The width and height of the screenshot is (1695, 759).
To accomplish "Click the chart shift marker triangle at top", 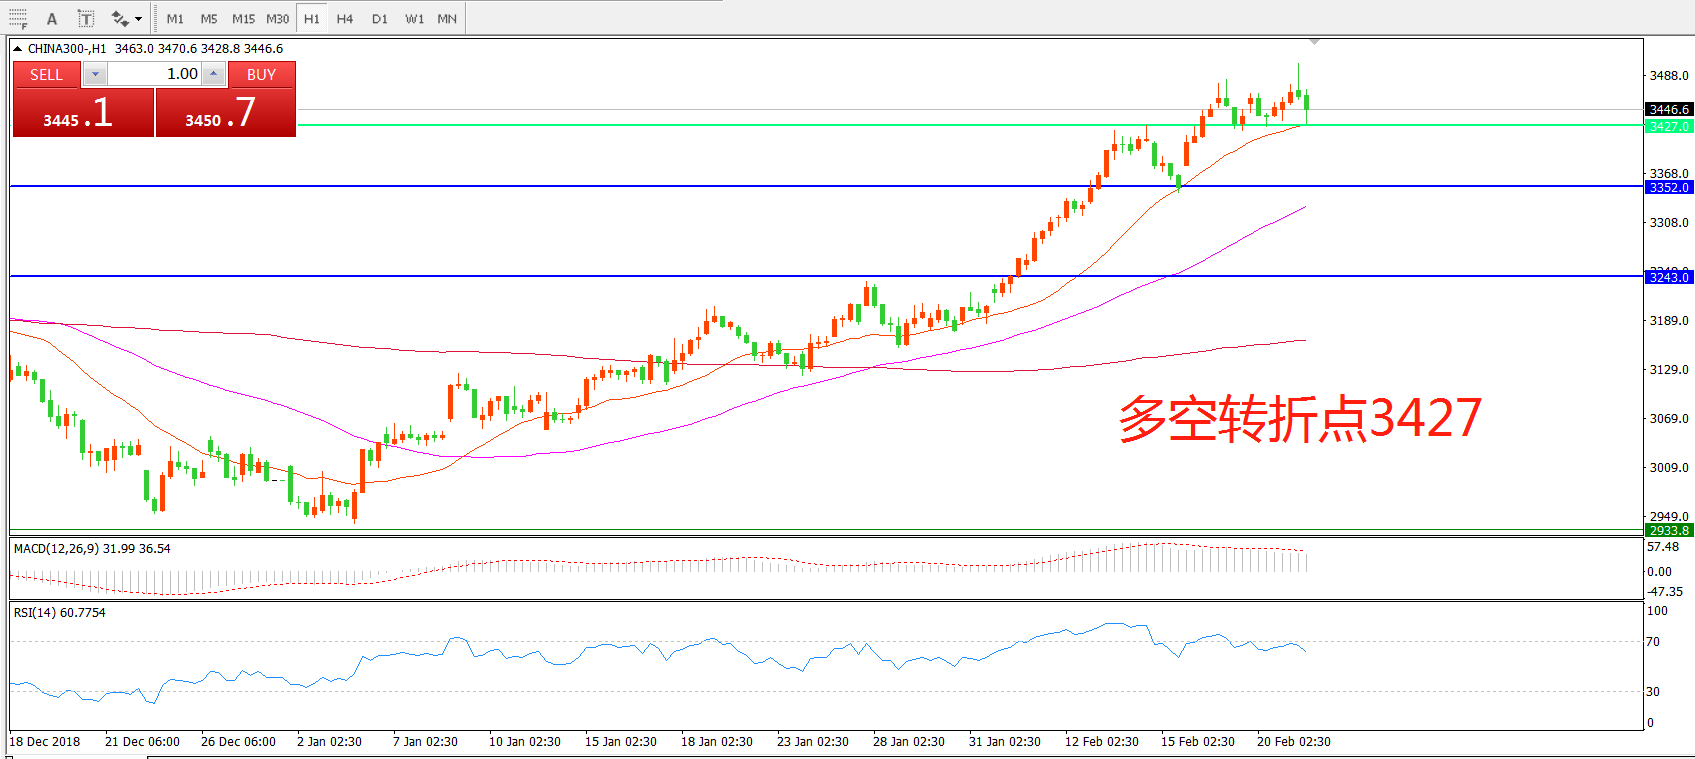I will pos(1314,42).
